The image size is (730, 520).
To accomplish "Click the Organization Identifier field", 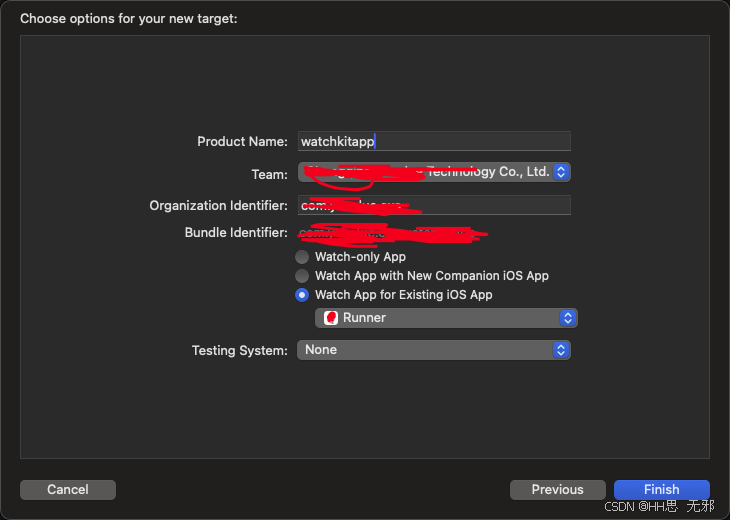I will tap(434, 205).
